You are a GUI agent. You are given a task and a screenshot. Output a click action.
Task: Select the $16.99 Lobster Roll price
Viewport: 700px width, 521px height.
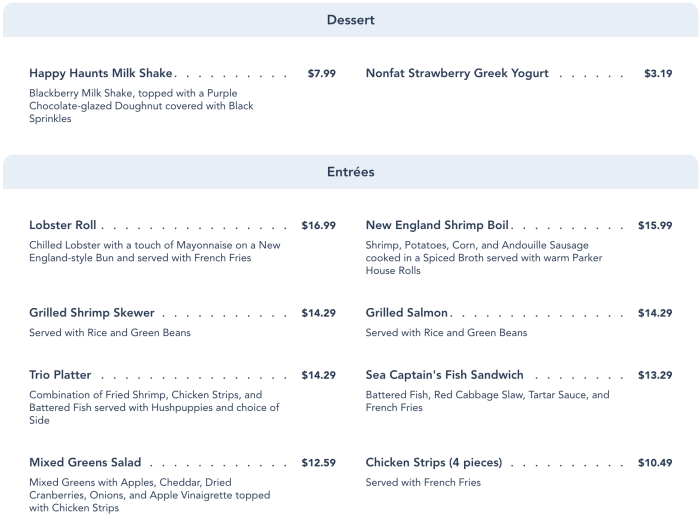(x=318, y=225)
